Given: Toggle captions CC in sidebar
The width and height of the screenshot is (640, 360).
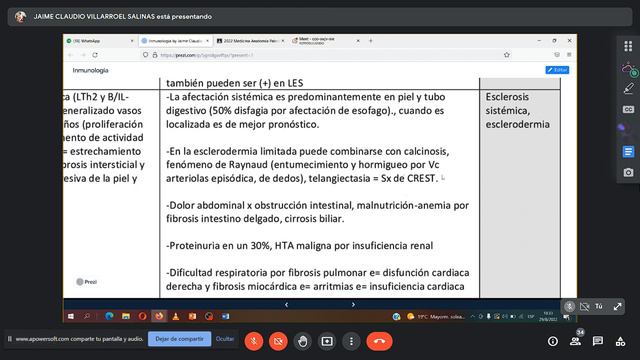Looking at the screenshot, I should click(628, 109).
